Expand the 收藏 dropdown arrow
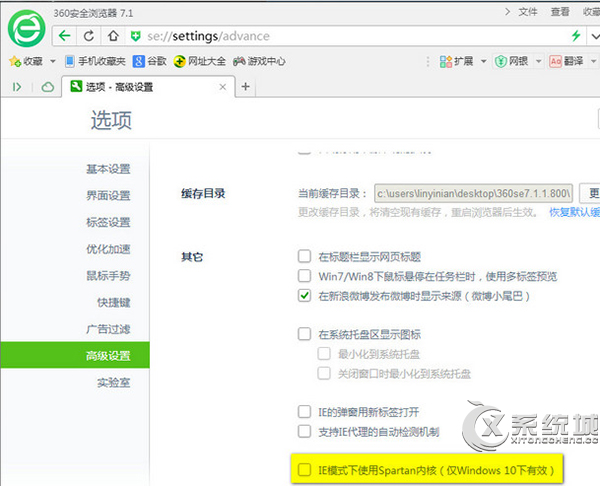The image size is (600, 486). pos(53,61)
